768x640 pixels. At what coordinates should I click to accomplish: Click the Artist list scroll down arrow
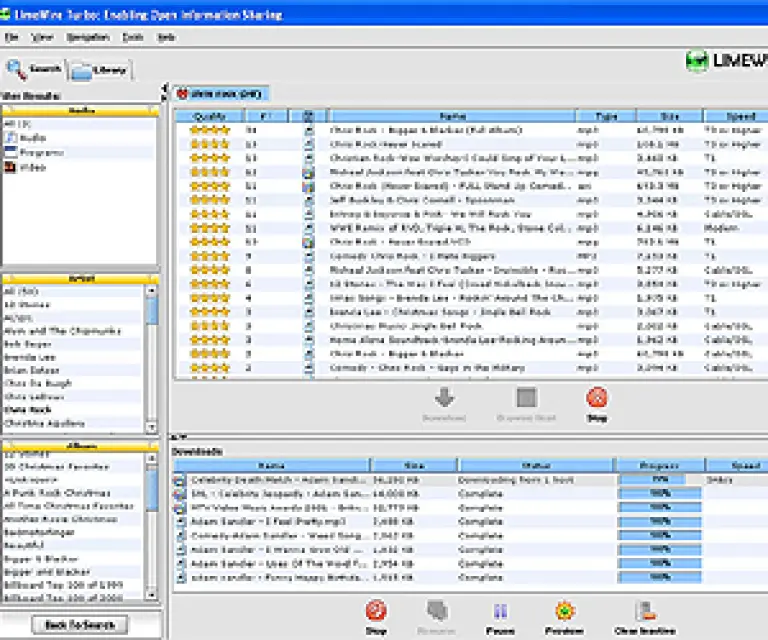tap(151, 427)
